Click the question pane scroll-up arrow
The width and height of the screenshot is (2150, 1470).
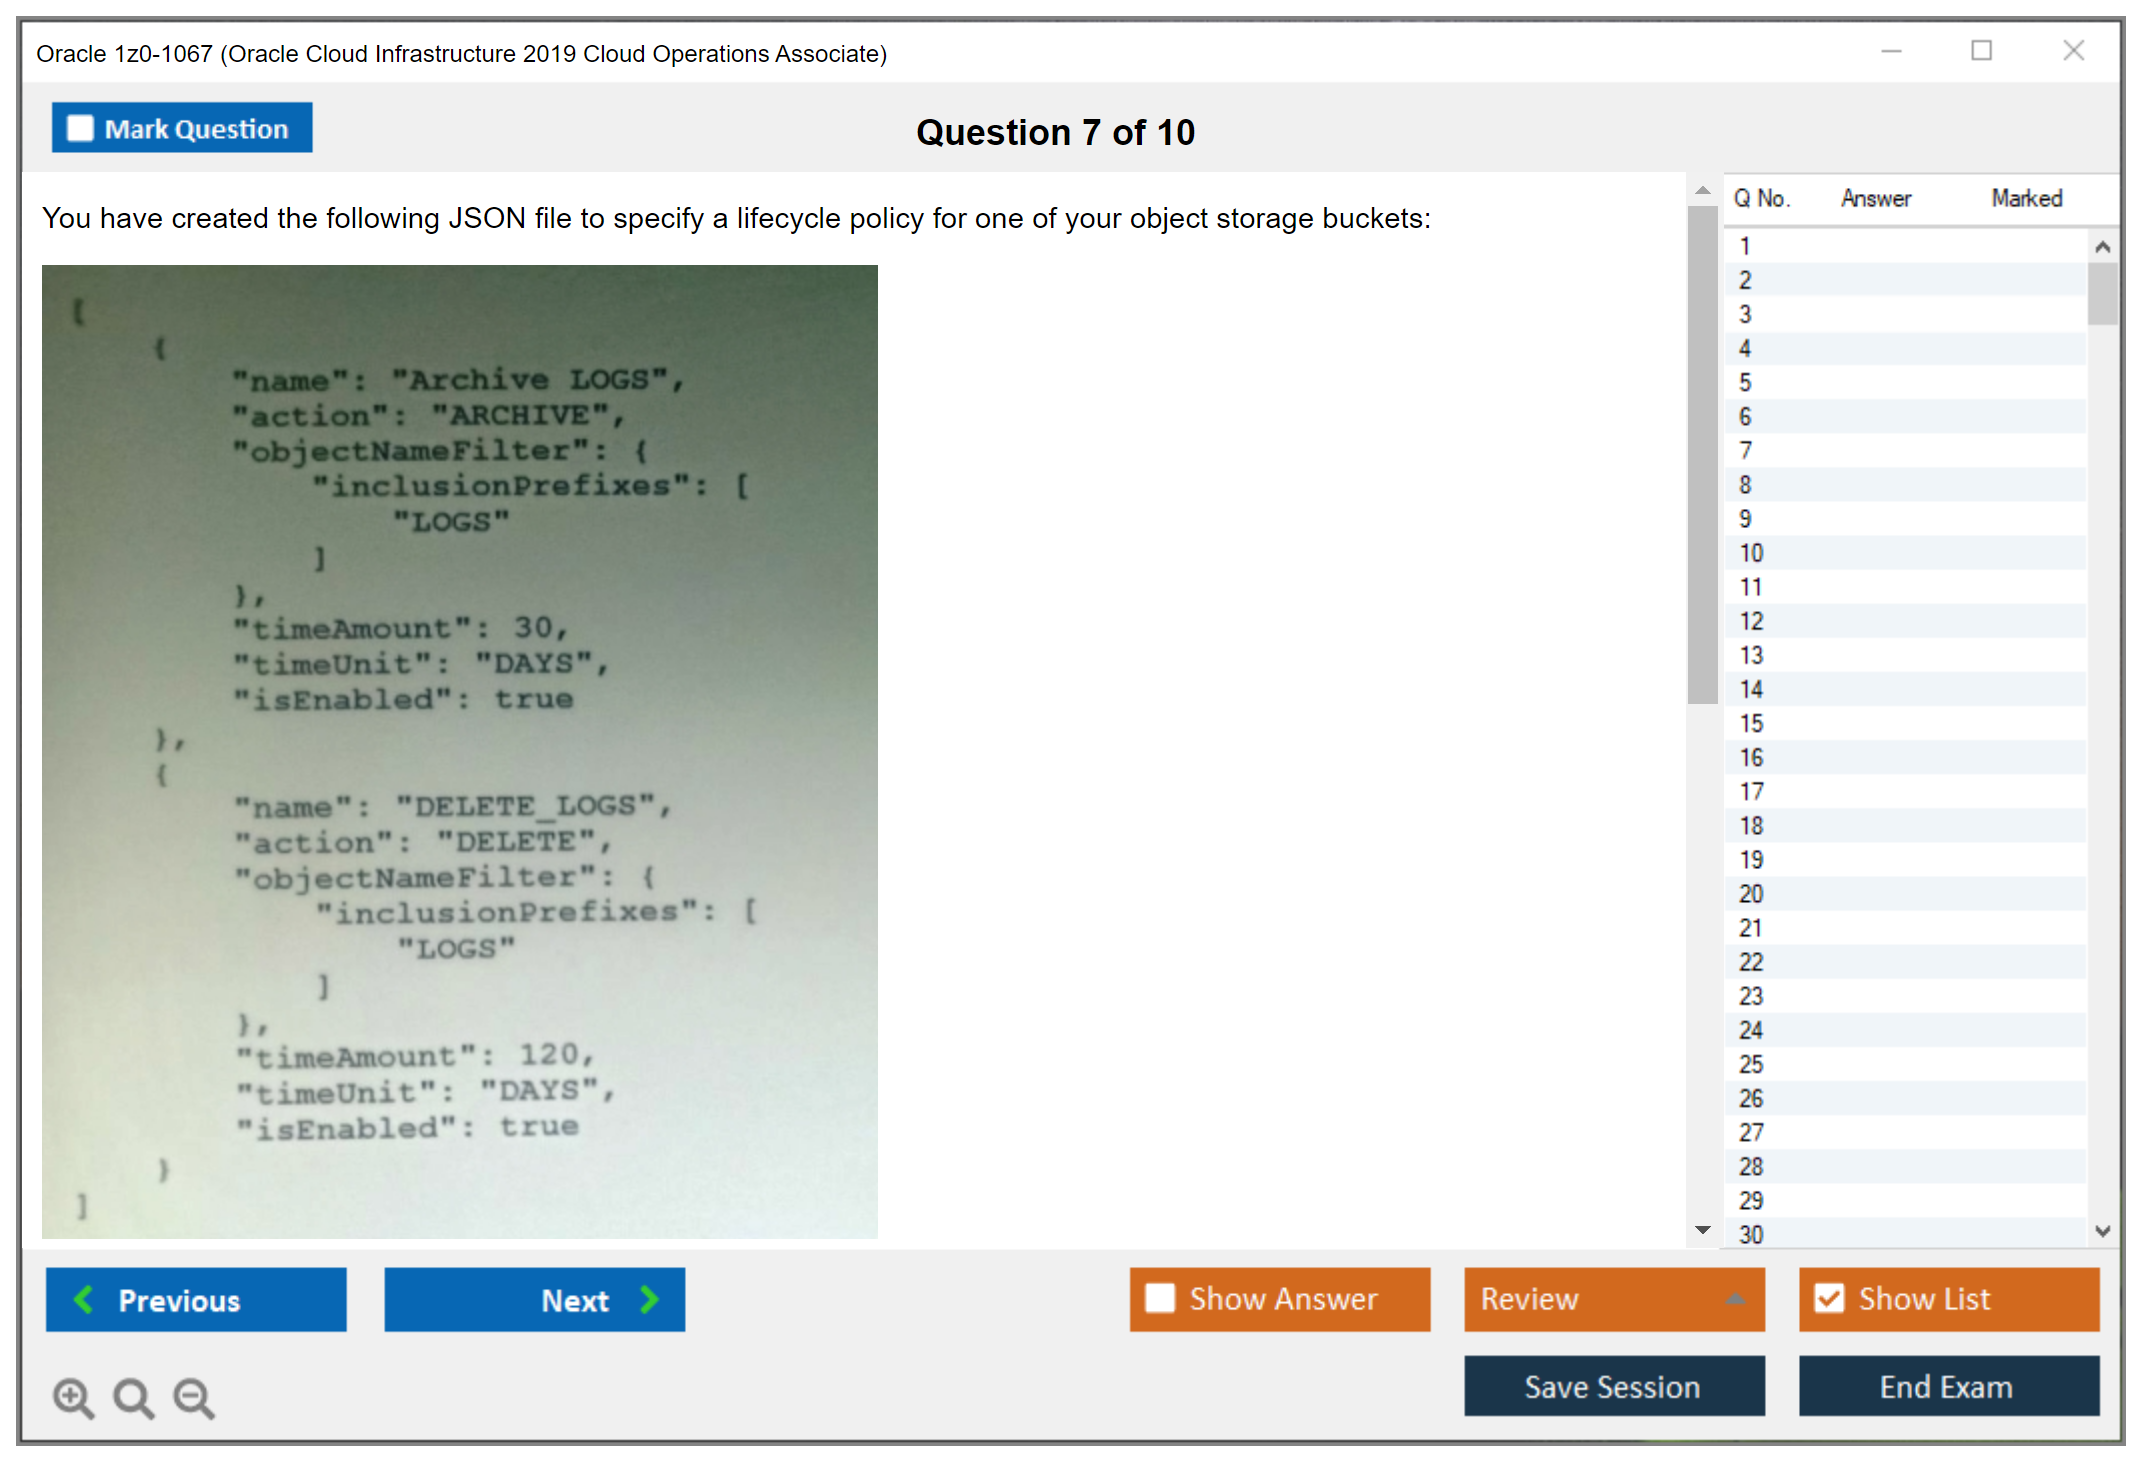(x=1703, y=190)
